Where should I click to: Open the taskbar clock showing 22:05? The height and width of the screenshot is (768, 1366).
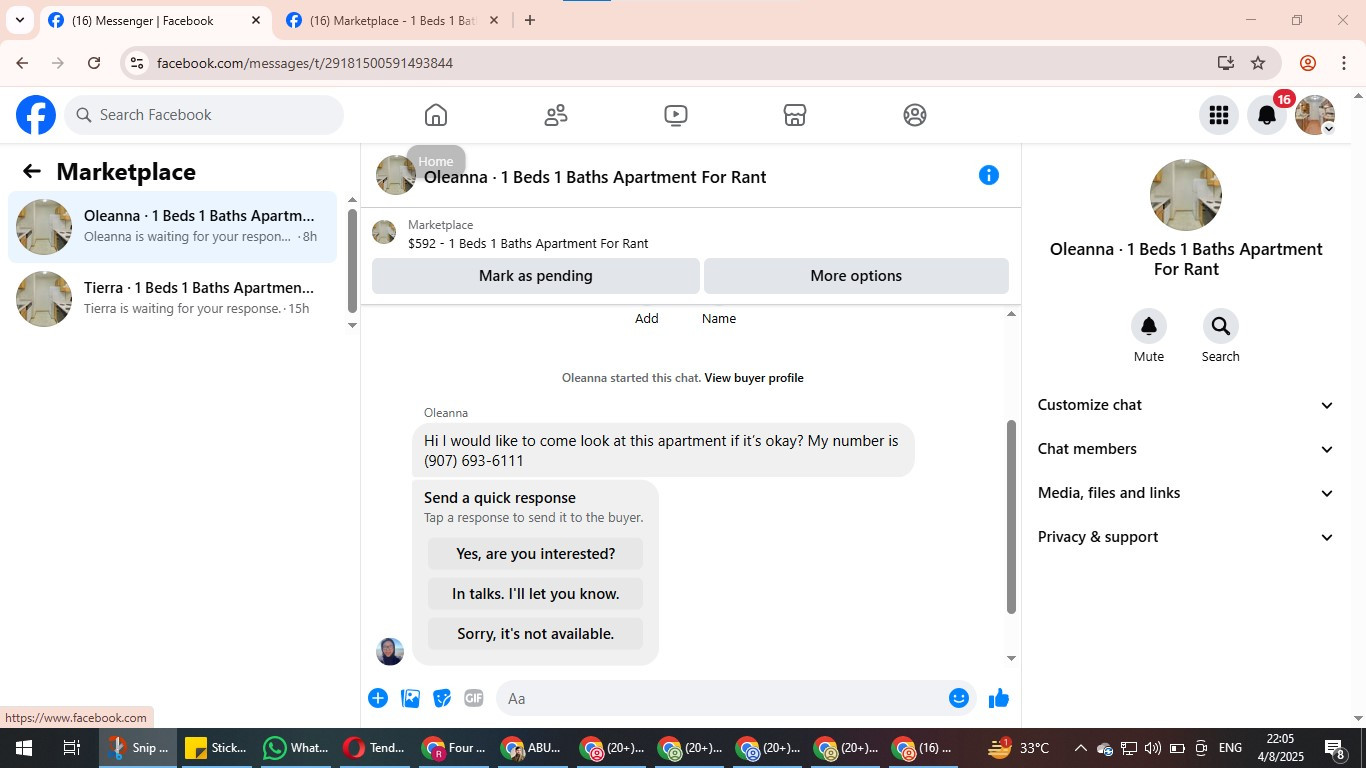click(x=1280, y=748)
